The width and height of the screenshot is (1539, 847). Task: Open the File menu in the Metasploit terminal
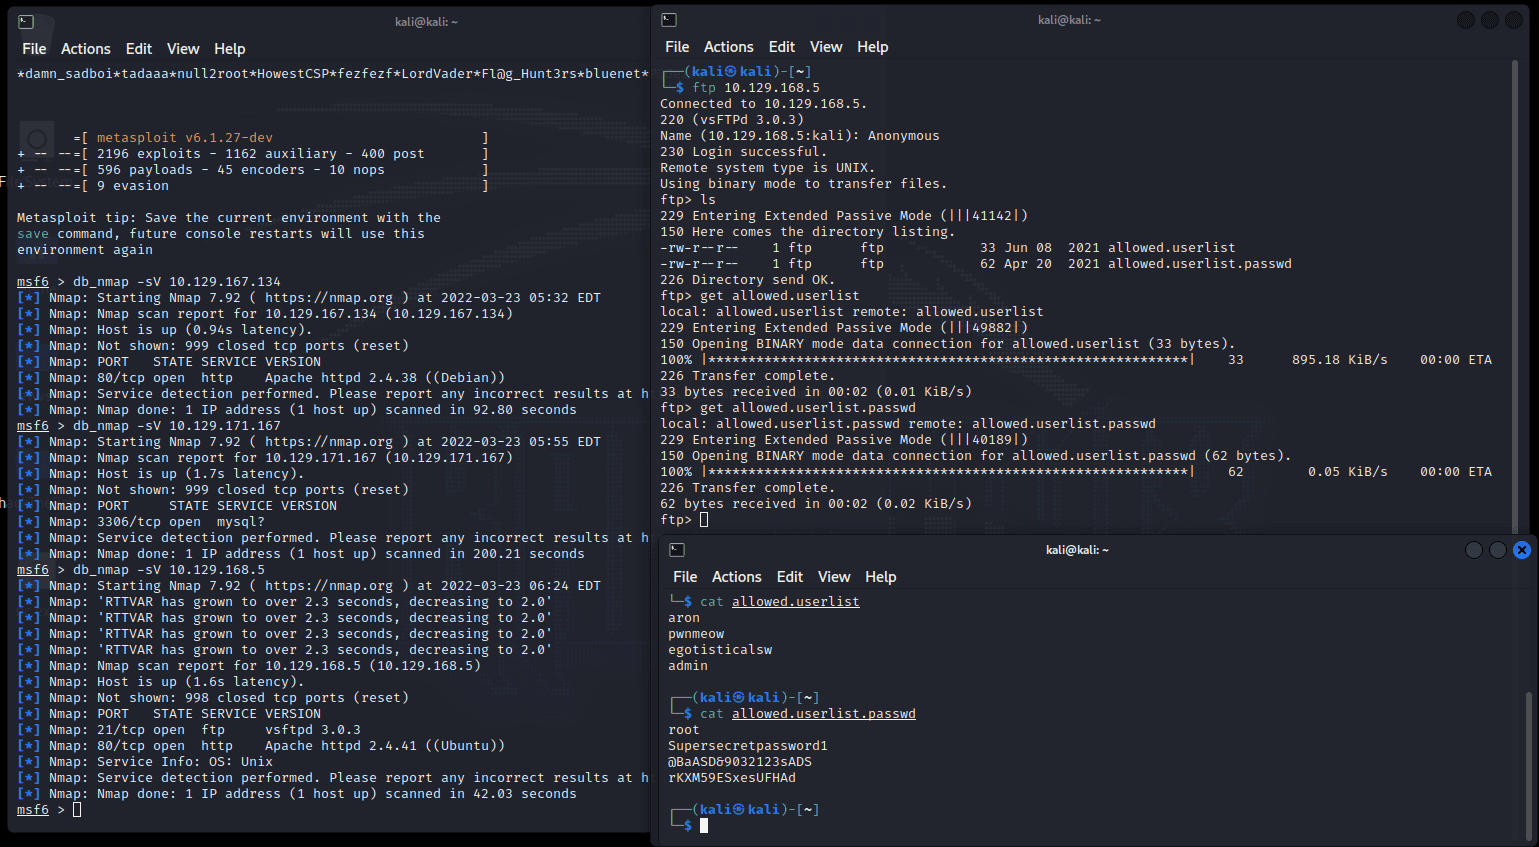pyautogui.click(x=34, y=49)
